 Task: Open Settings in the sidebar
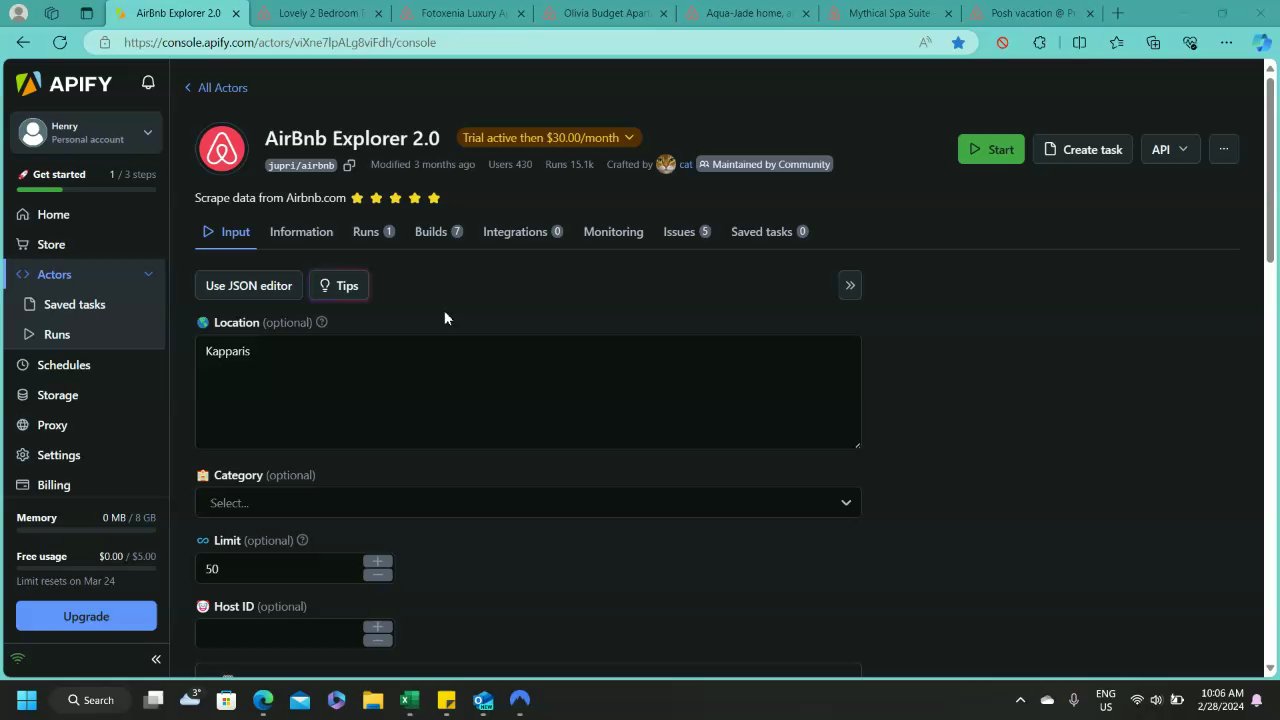[x=58, y=455]
